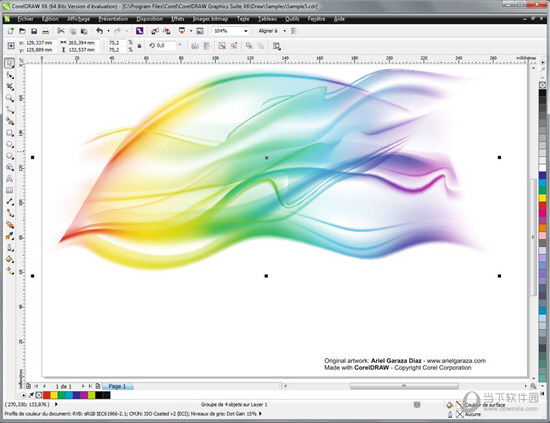The width and height of the screenshot is (550, 423).
Task: Undo the last action
Action: click(x=100, y=31)
